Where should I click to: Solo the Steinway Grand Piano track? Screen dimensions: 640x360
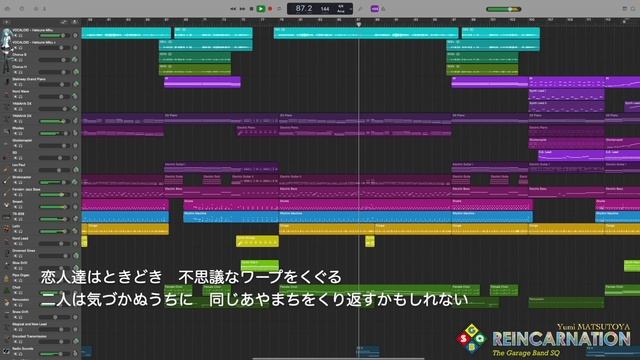point(21,84)
